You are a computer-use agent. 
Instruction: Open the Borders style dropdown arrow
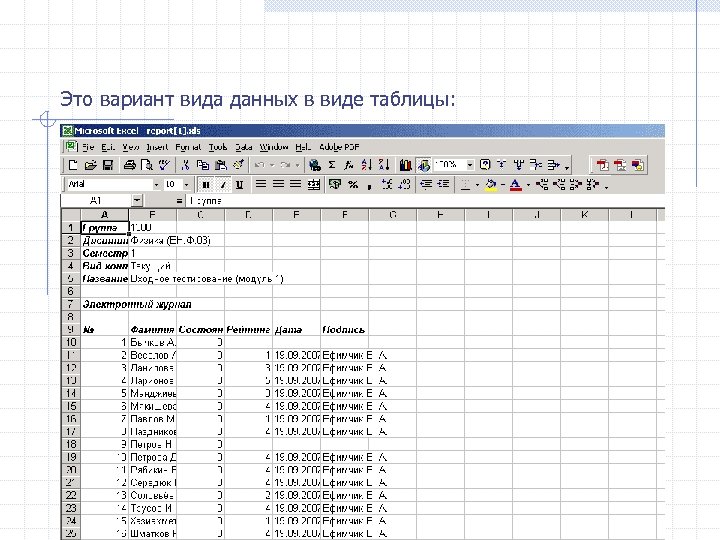click(x=477, y=185)
